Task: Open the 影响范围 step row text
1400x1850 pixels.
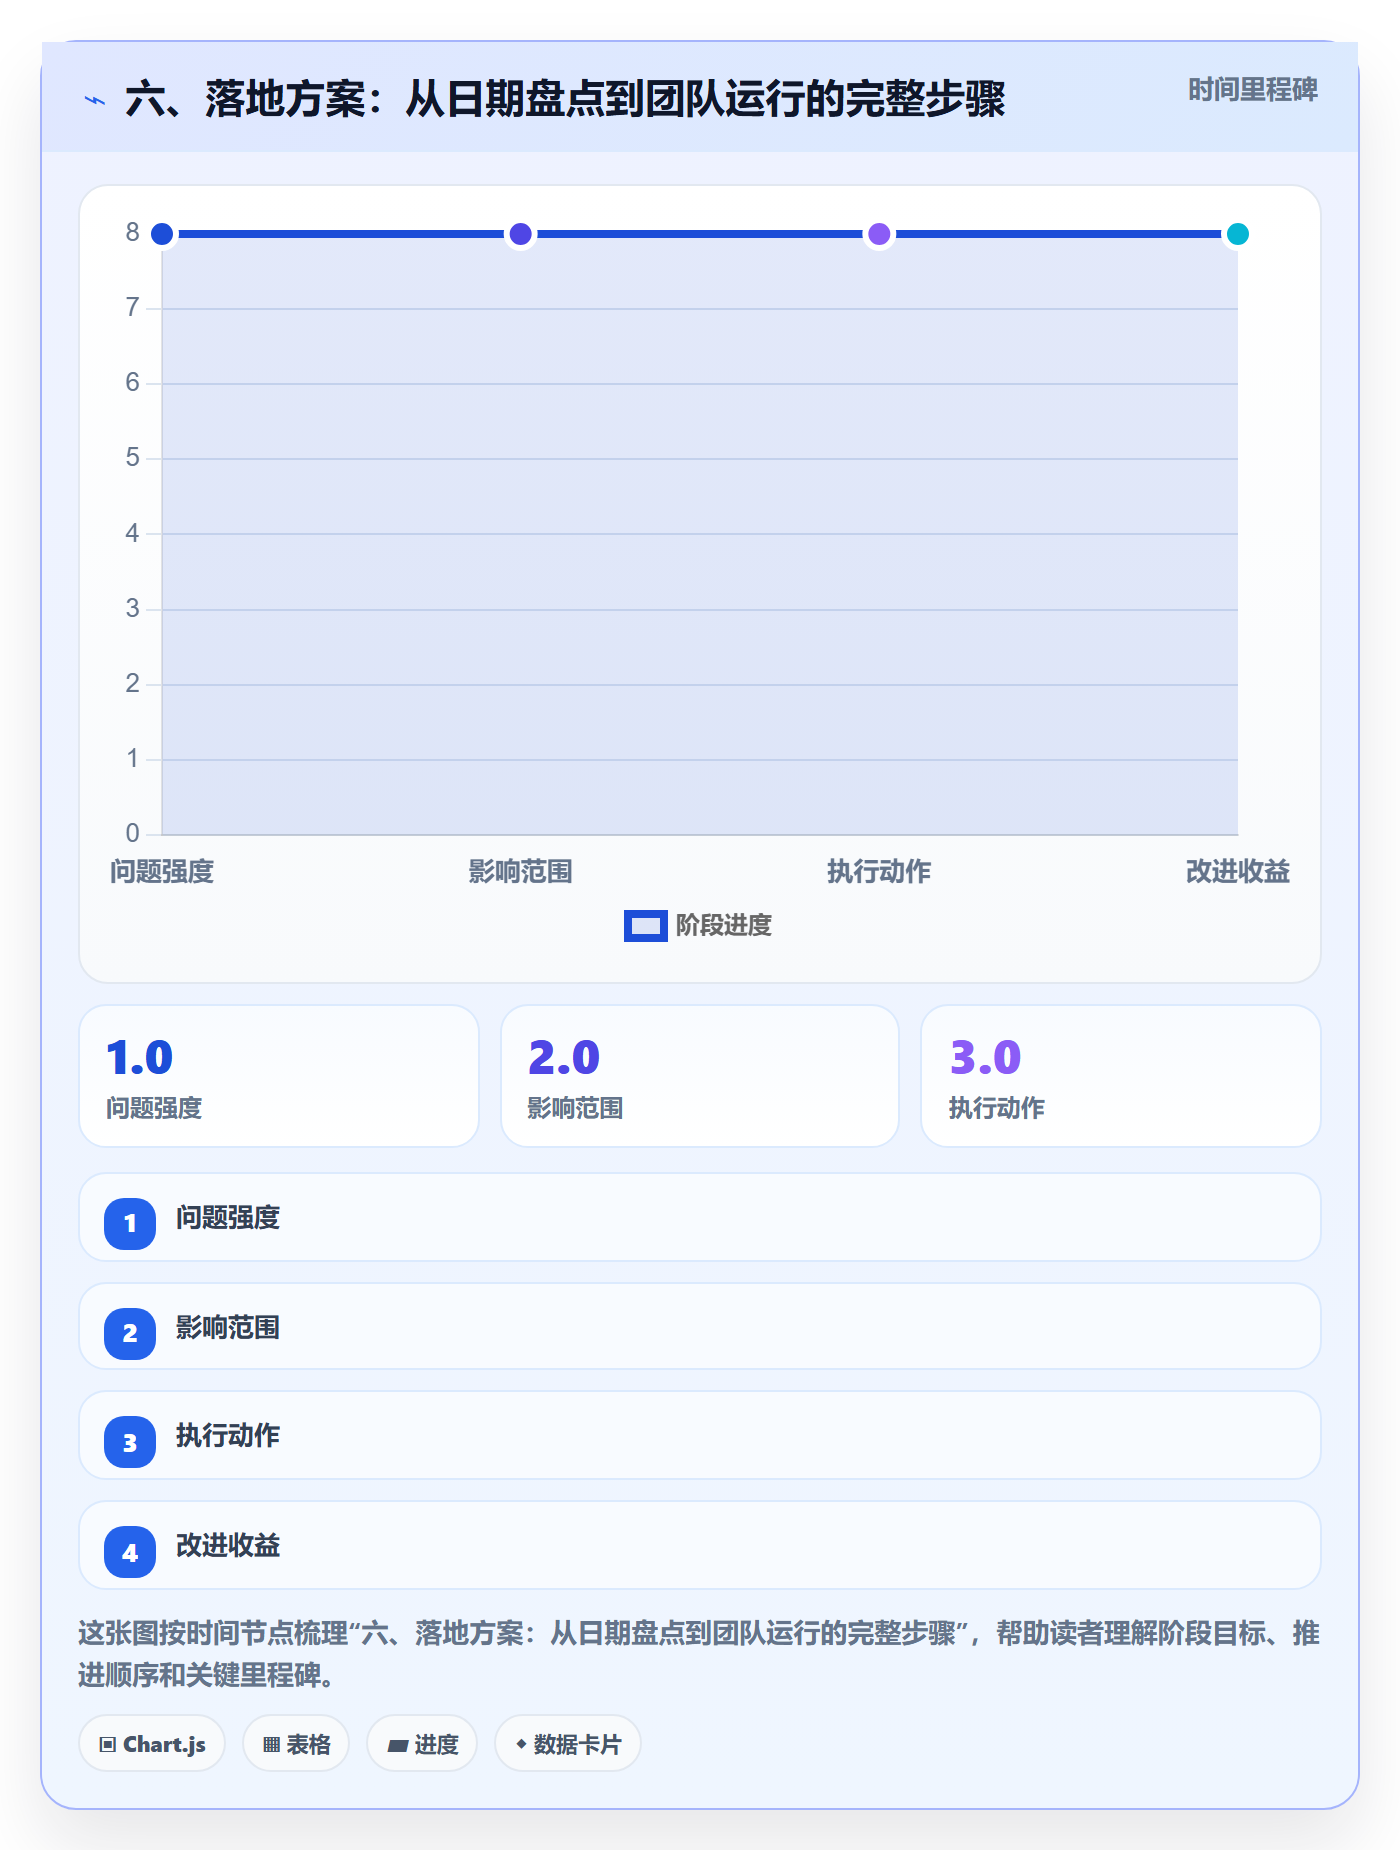Action: pos(228,1328)
